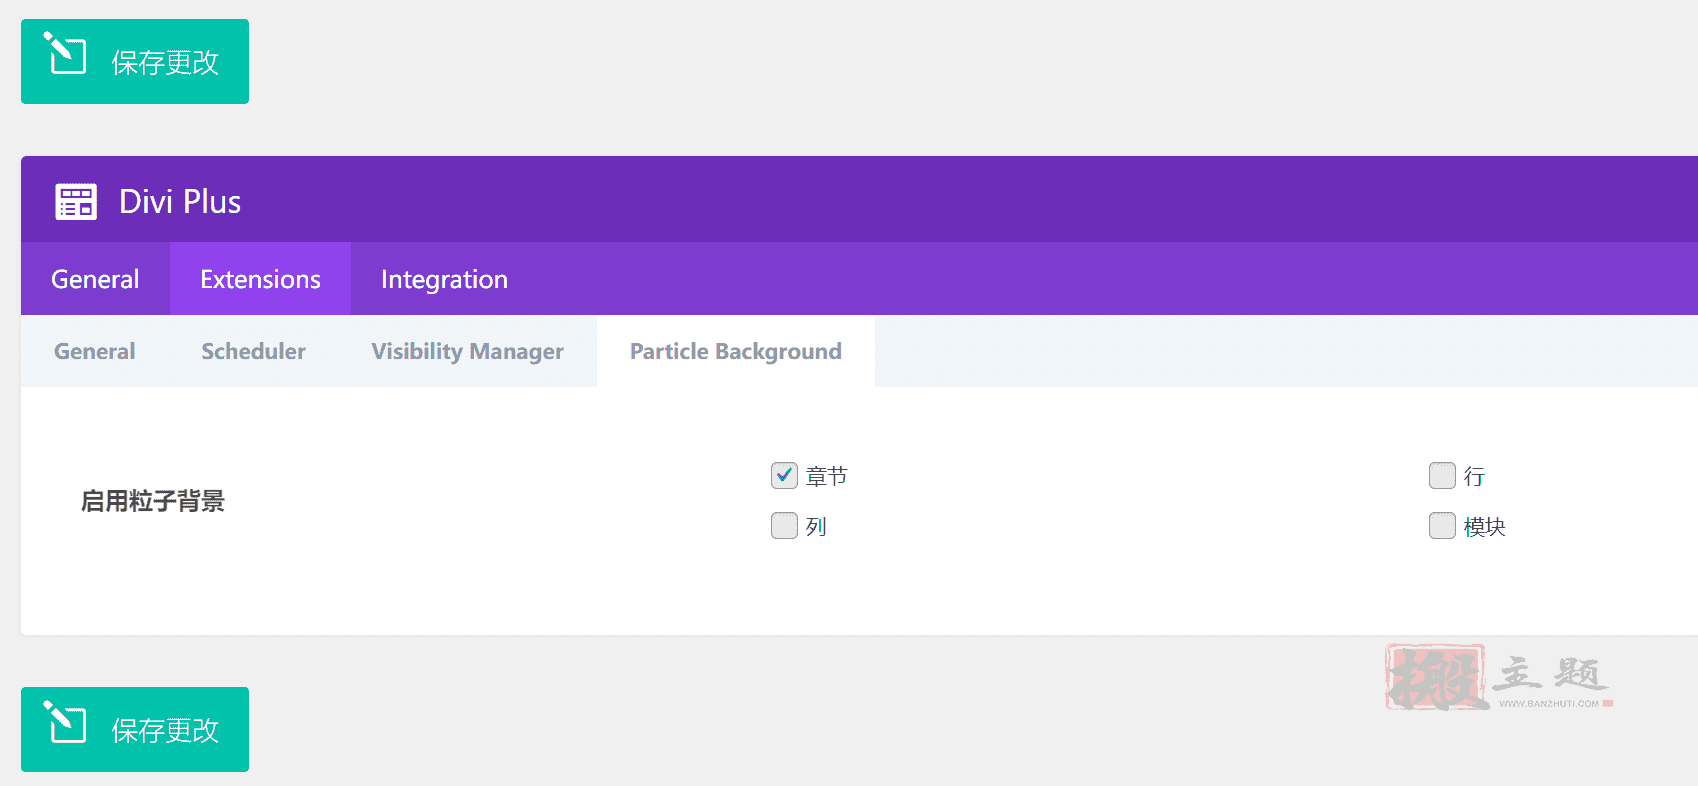Go to the Visibility Manager sub-tab
Screen dimensions: 1698x786
click(x=468, y=351)
